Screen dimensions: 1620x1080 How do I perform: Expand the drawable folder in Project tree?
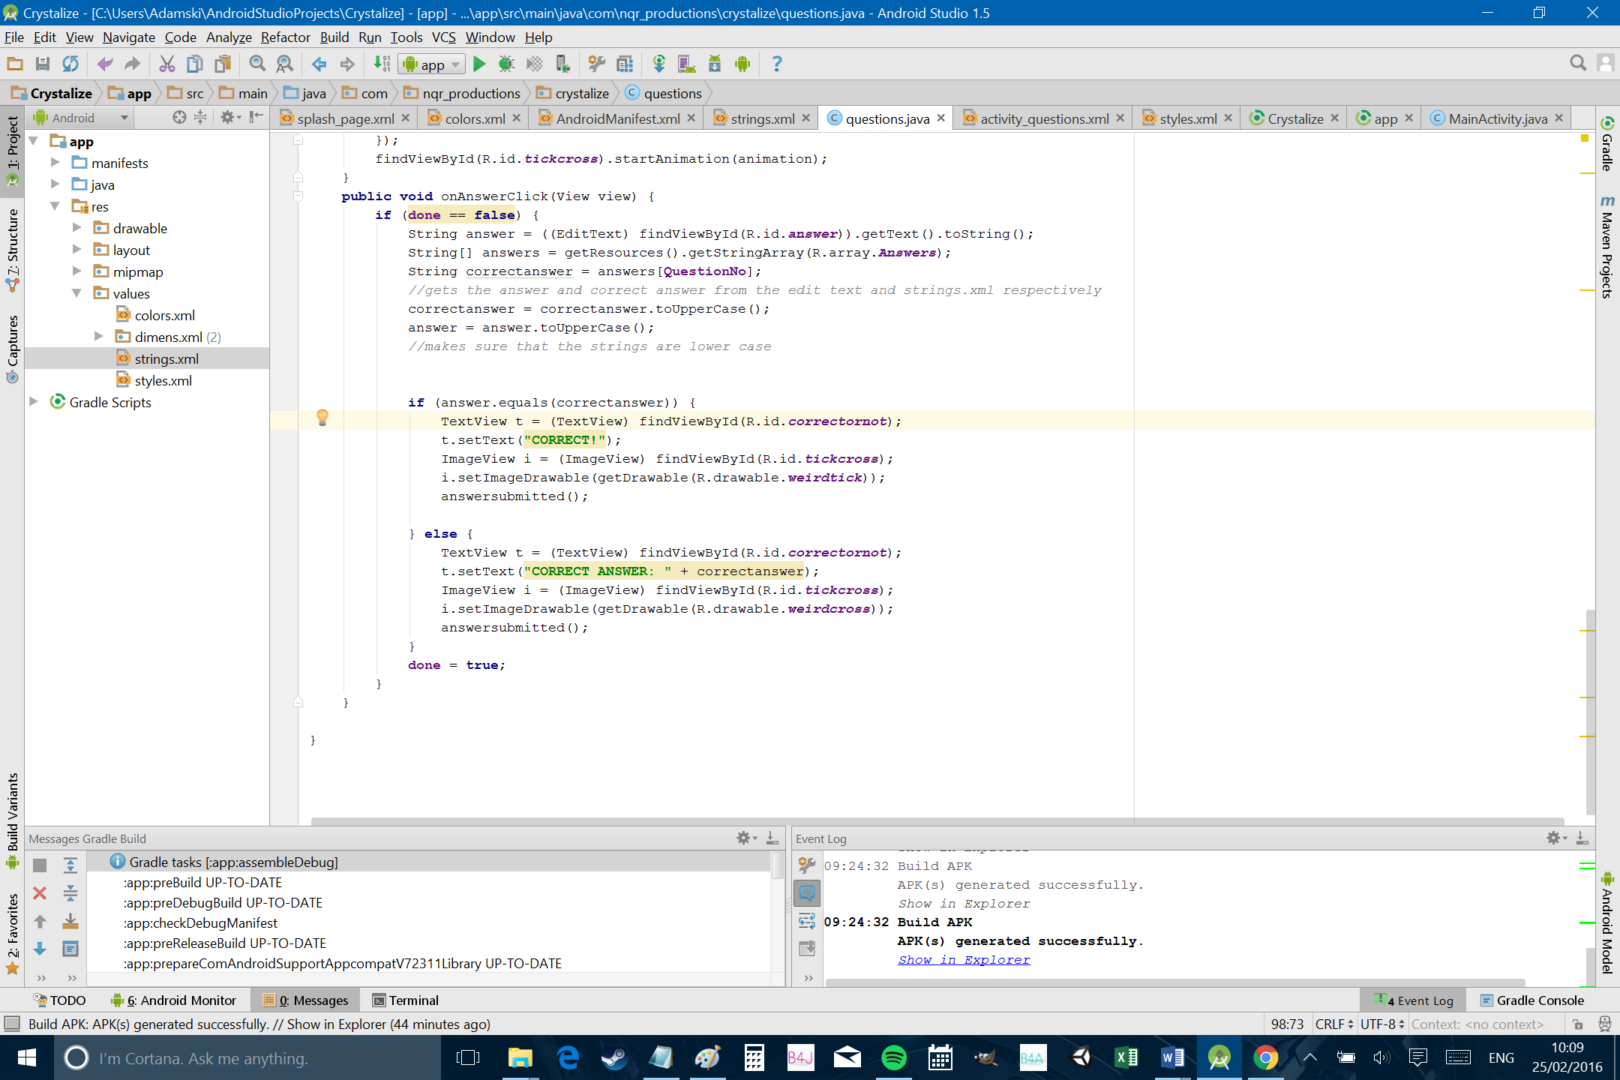point(76,227)
